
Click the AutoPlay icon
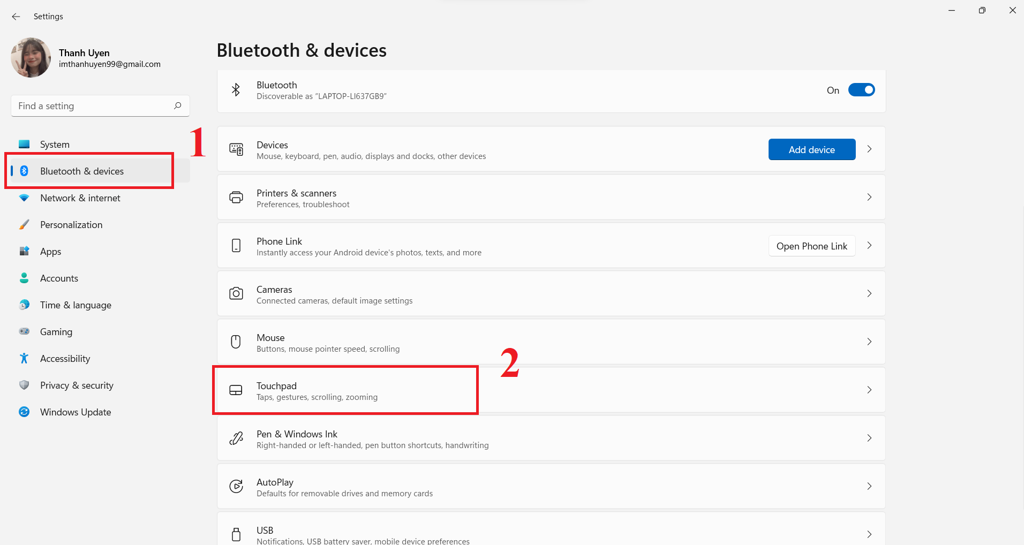pos(236,486)
